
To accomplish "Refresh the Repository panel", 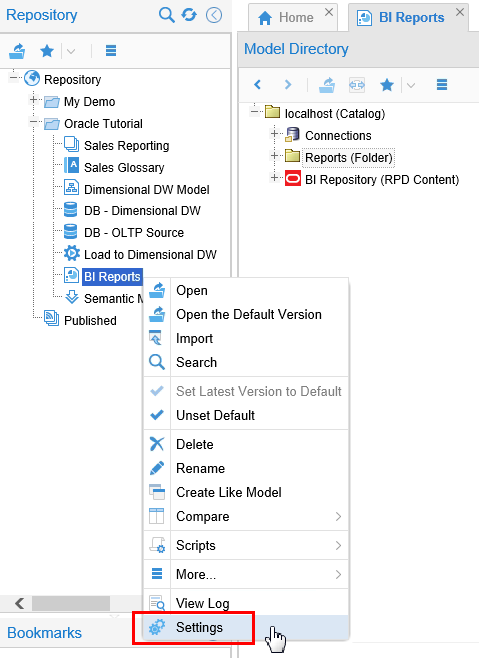I will tap(189, 15).
